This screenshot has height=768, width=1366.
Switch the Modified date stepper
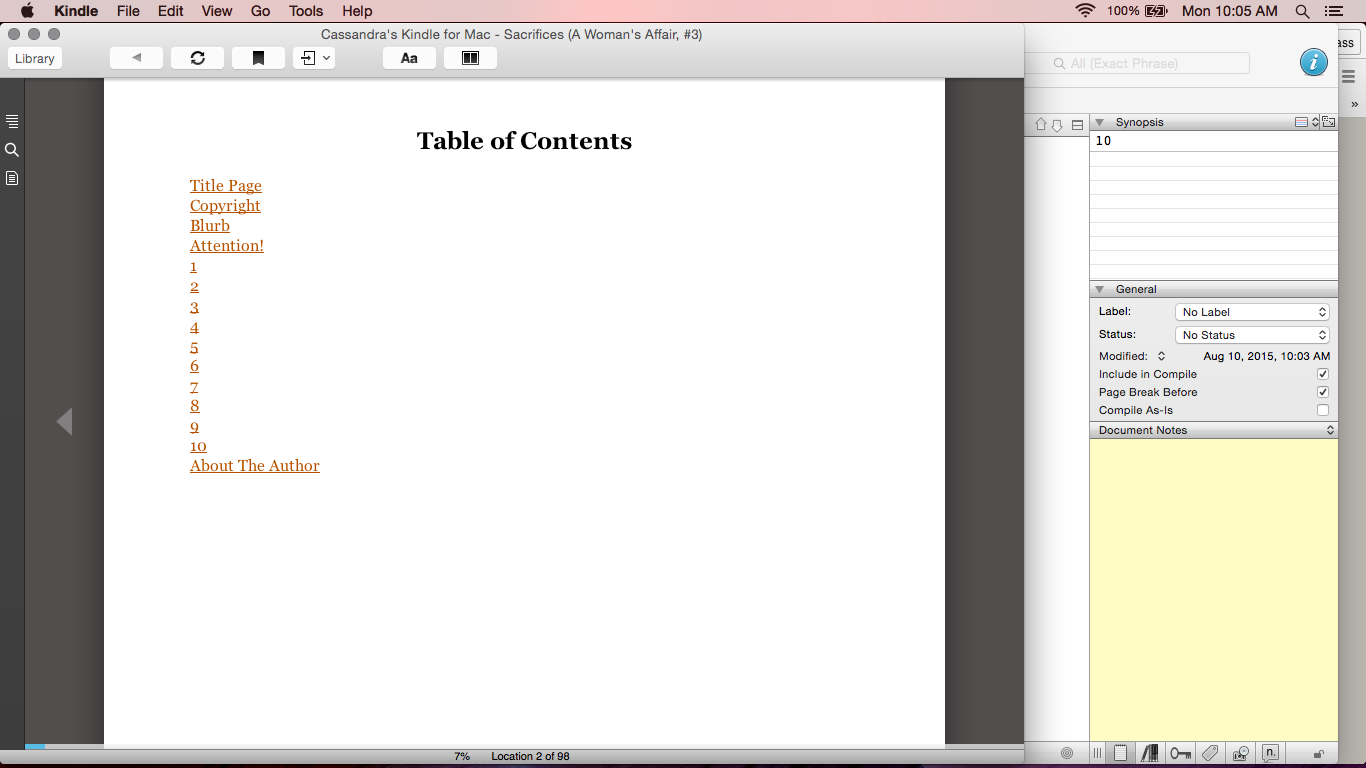(1162, 356)
